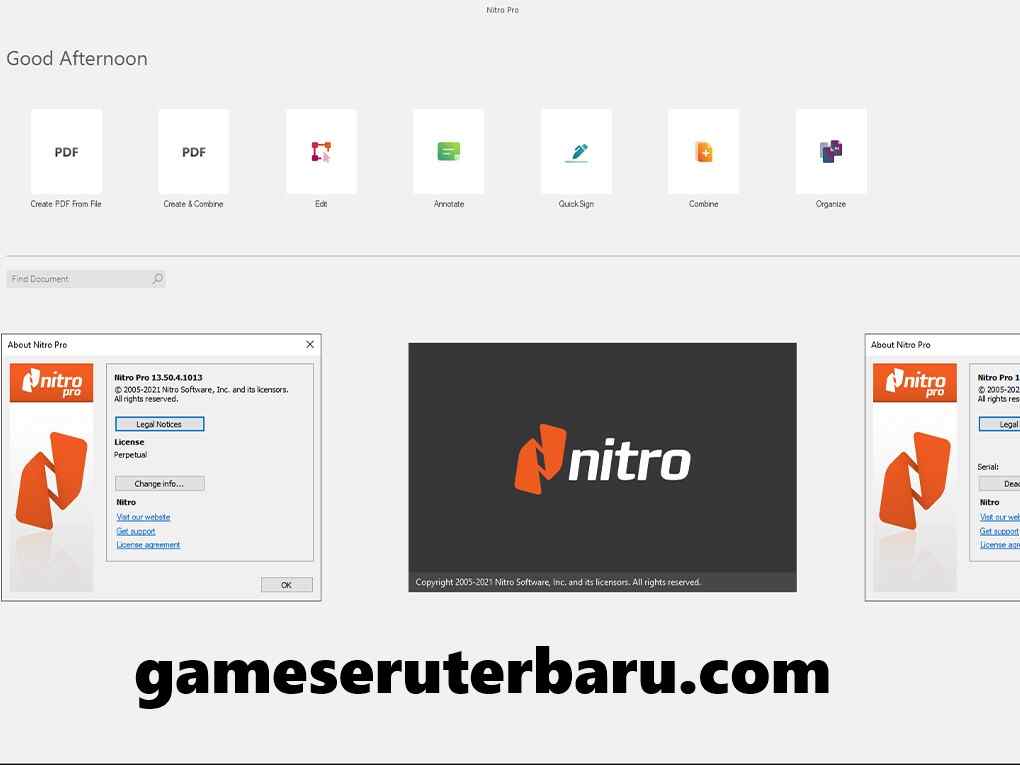This screenshot has width=1020, height=765.
Task: Click the Change info... button
Action: pos(159,483)
